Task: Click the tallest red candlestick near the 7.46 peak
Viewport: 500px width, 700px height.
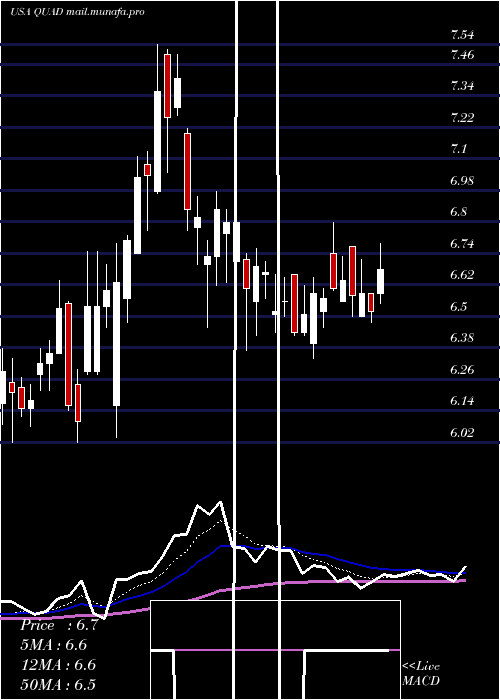Action: coord(167,86)
